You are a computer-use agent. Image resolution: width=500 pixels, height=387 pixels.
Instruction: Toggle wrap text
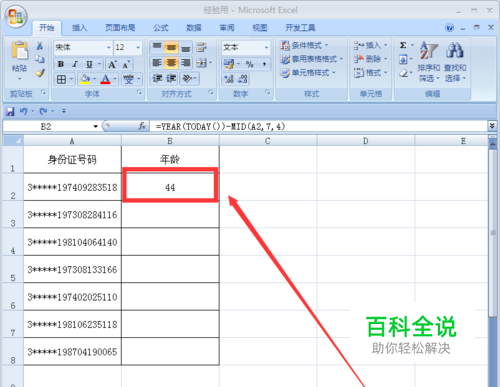(x=201, y=47)
